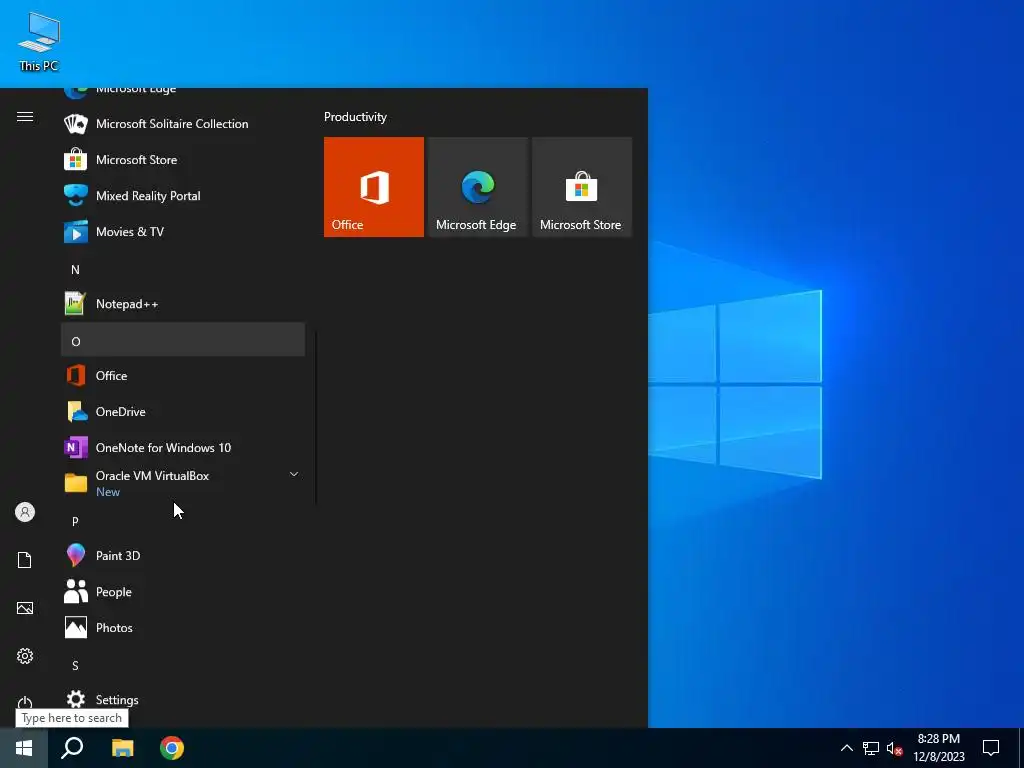Launch Notepad++ from the app list
1024x768 pixels.
click(x=183, y=304)
